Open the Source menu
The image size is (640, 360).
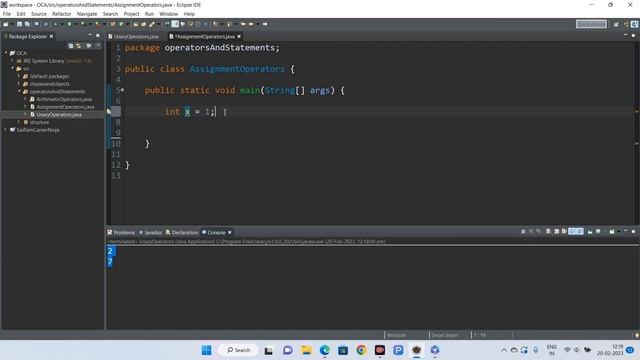pyautogui.click(x=39, y=14)
